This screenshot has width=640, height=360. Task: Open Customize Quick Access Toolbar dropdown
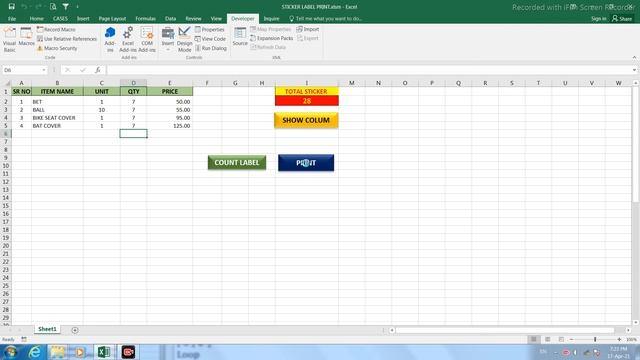[78, 7]
